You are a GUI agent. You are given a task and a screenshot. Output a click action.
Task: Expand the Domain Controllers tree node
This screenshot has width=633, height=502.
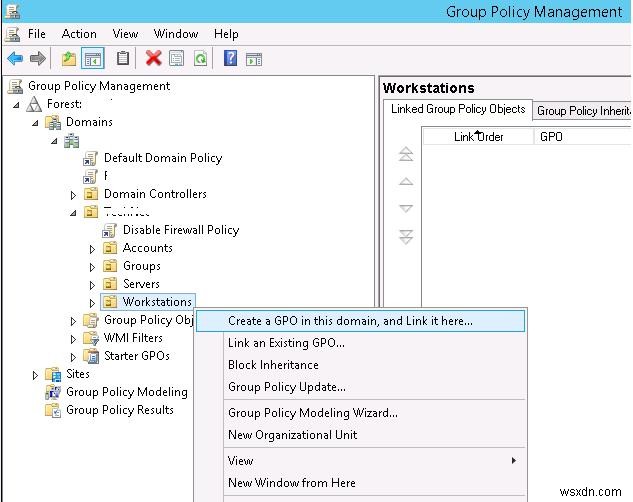tap(73, 195)
